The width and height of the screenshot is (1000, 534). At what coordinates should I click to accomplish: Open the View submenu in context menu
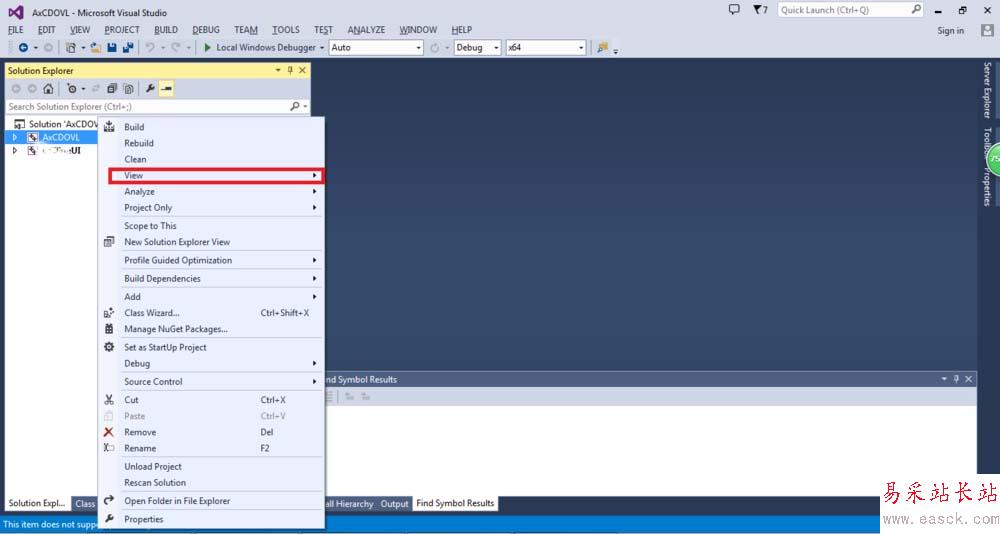pyautogui.click(x=216, y=175)
